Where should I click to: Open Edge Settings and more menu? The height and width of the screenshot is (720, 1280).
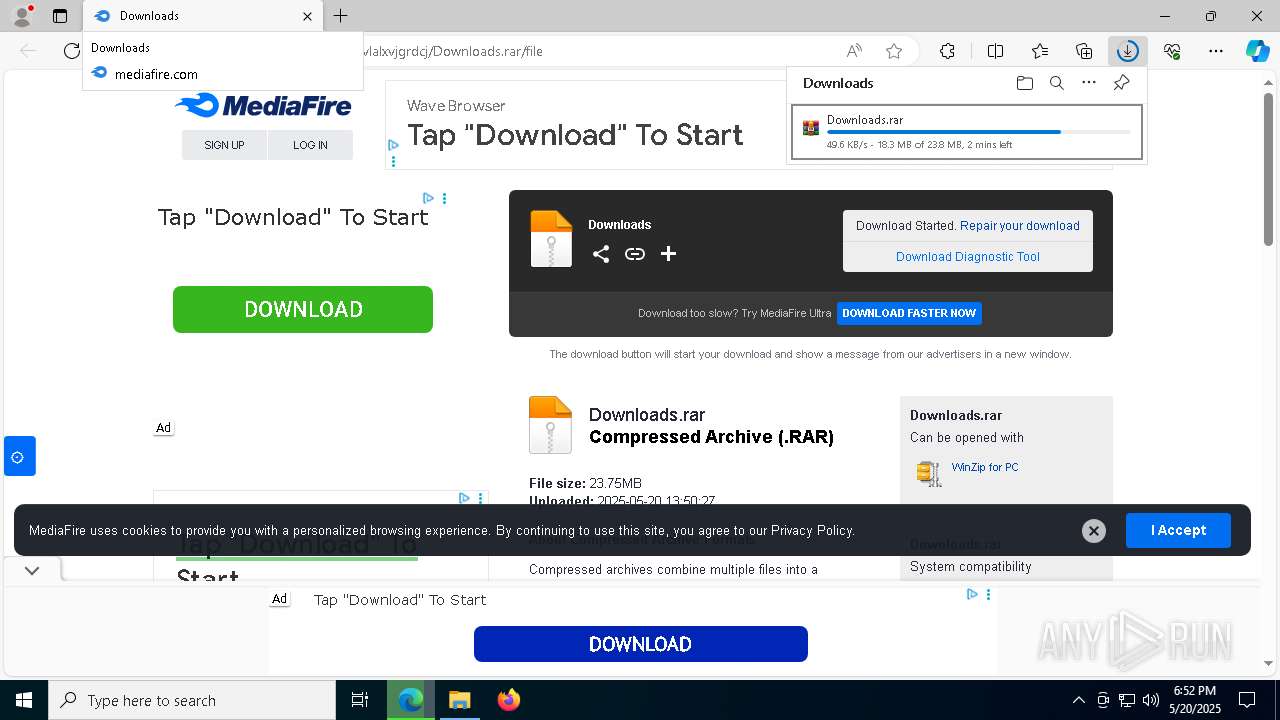(x=1216, y=51)
